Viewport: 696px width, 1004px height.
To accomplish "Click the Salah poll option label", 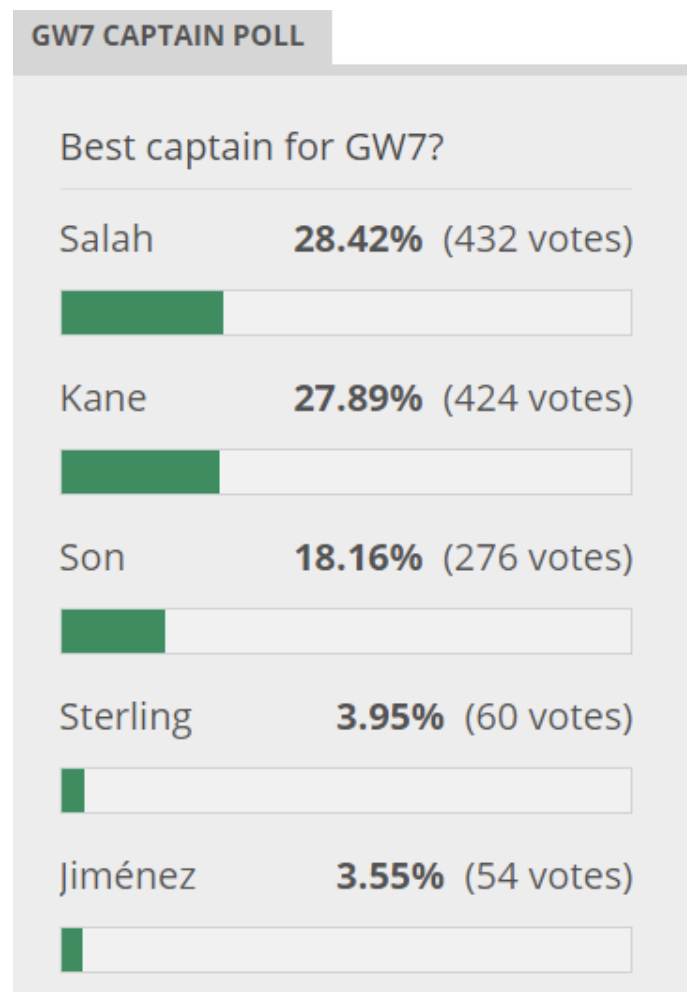I will pyautogui.click(x=106, y=239).
